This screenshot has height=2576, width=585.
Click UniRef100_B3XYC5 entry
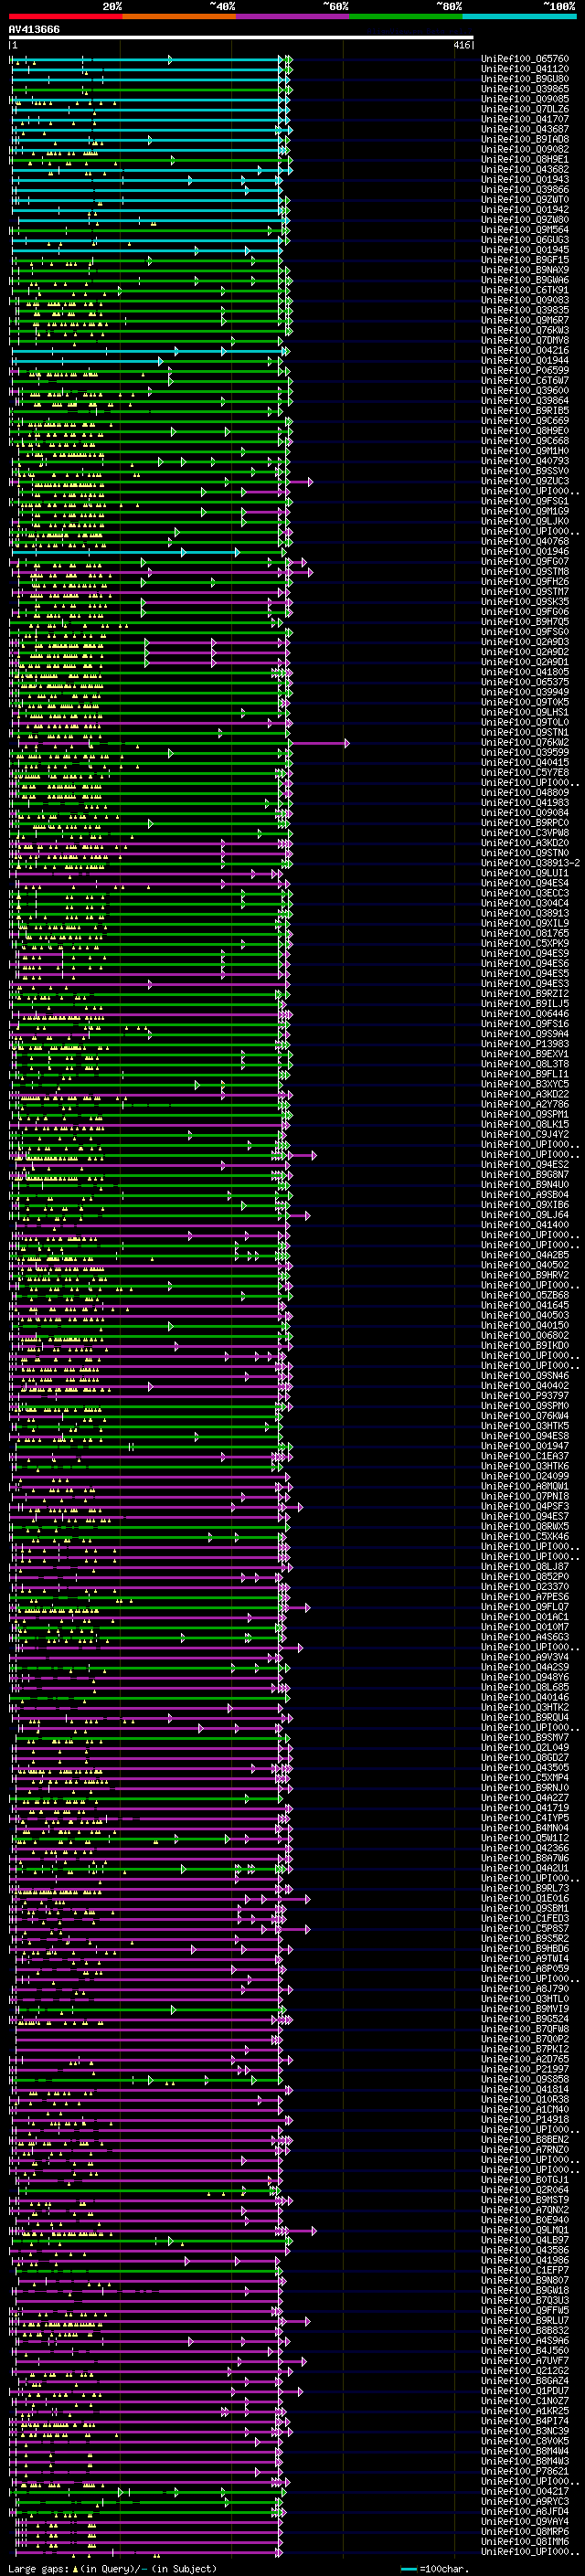[525, 1084]
